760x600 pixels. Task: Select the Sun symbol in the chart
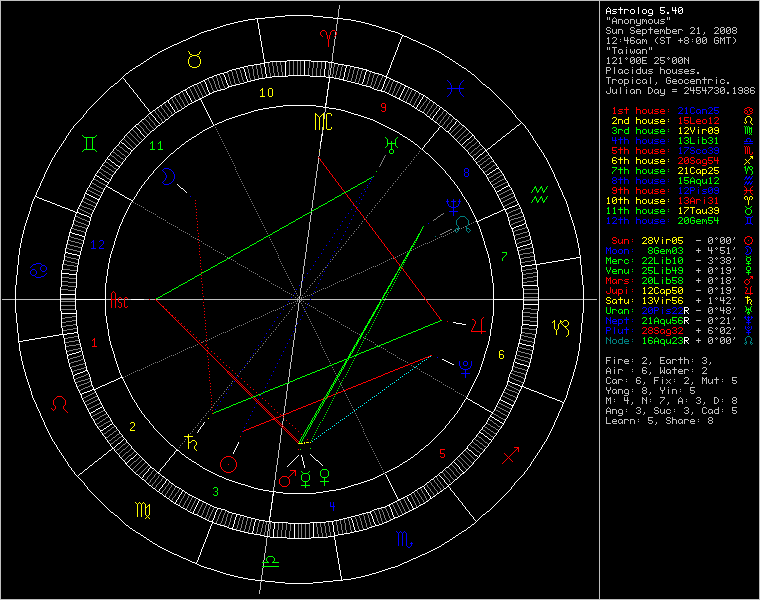229,464
